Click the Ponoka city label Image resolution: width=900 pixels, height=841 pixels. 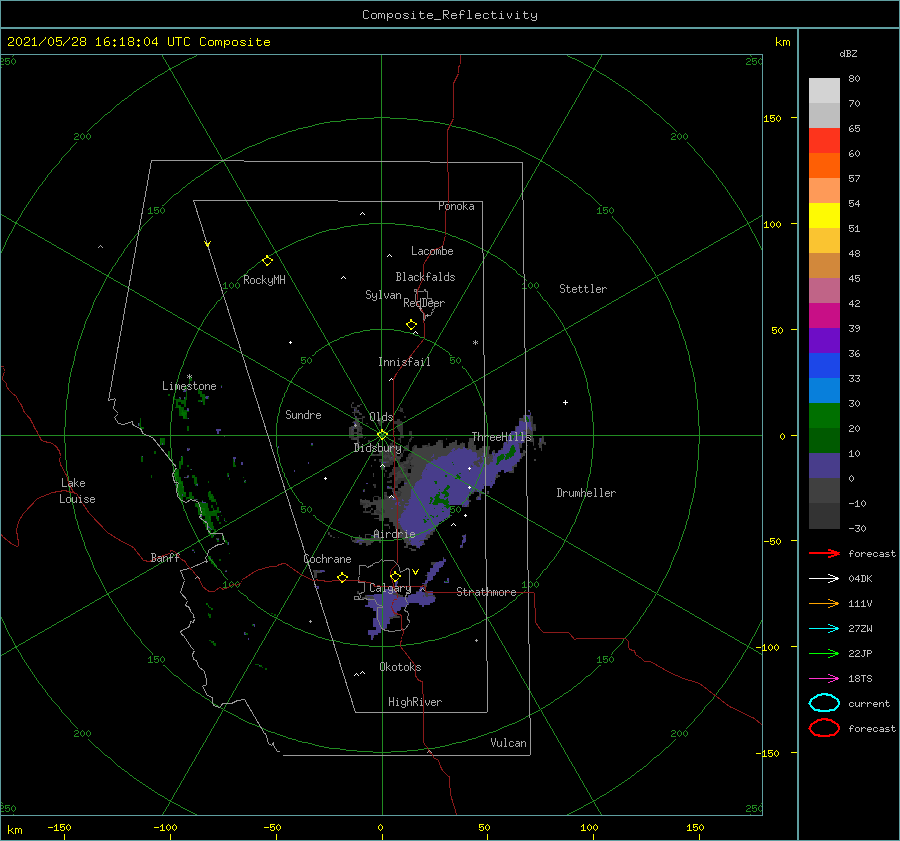click(x=456, y=206)
